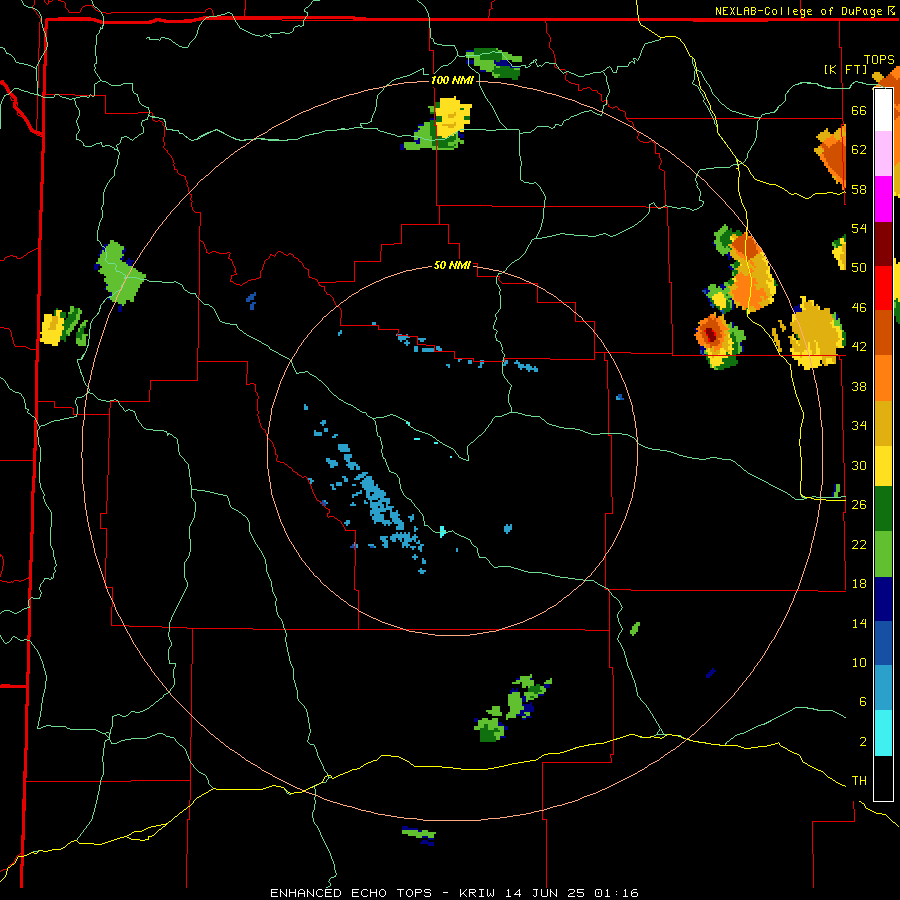Click the 38 value on the legend
Screen dimensions: 900x900
click(x=859, y=386)
